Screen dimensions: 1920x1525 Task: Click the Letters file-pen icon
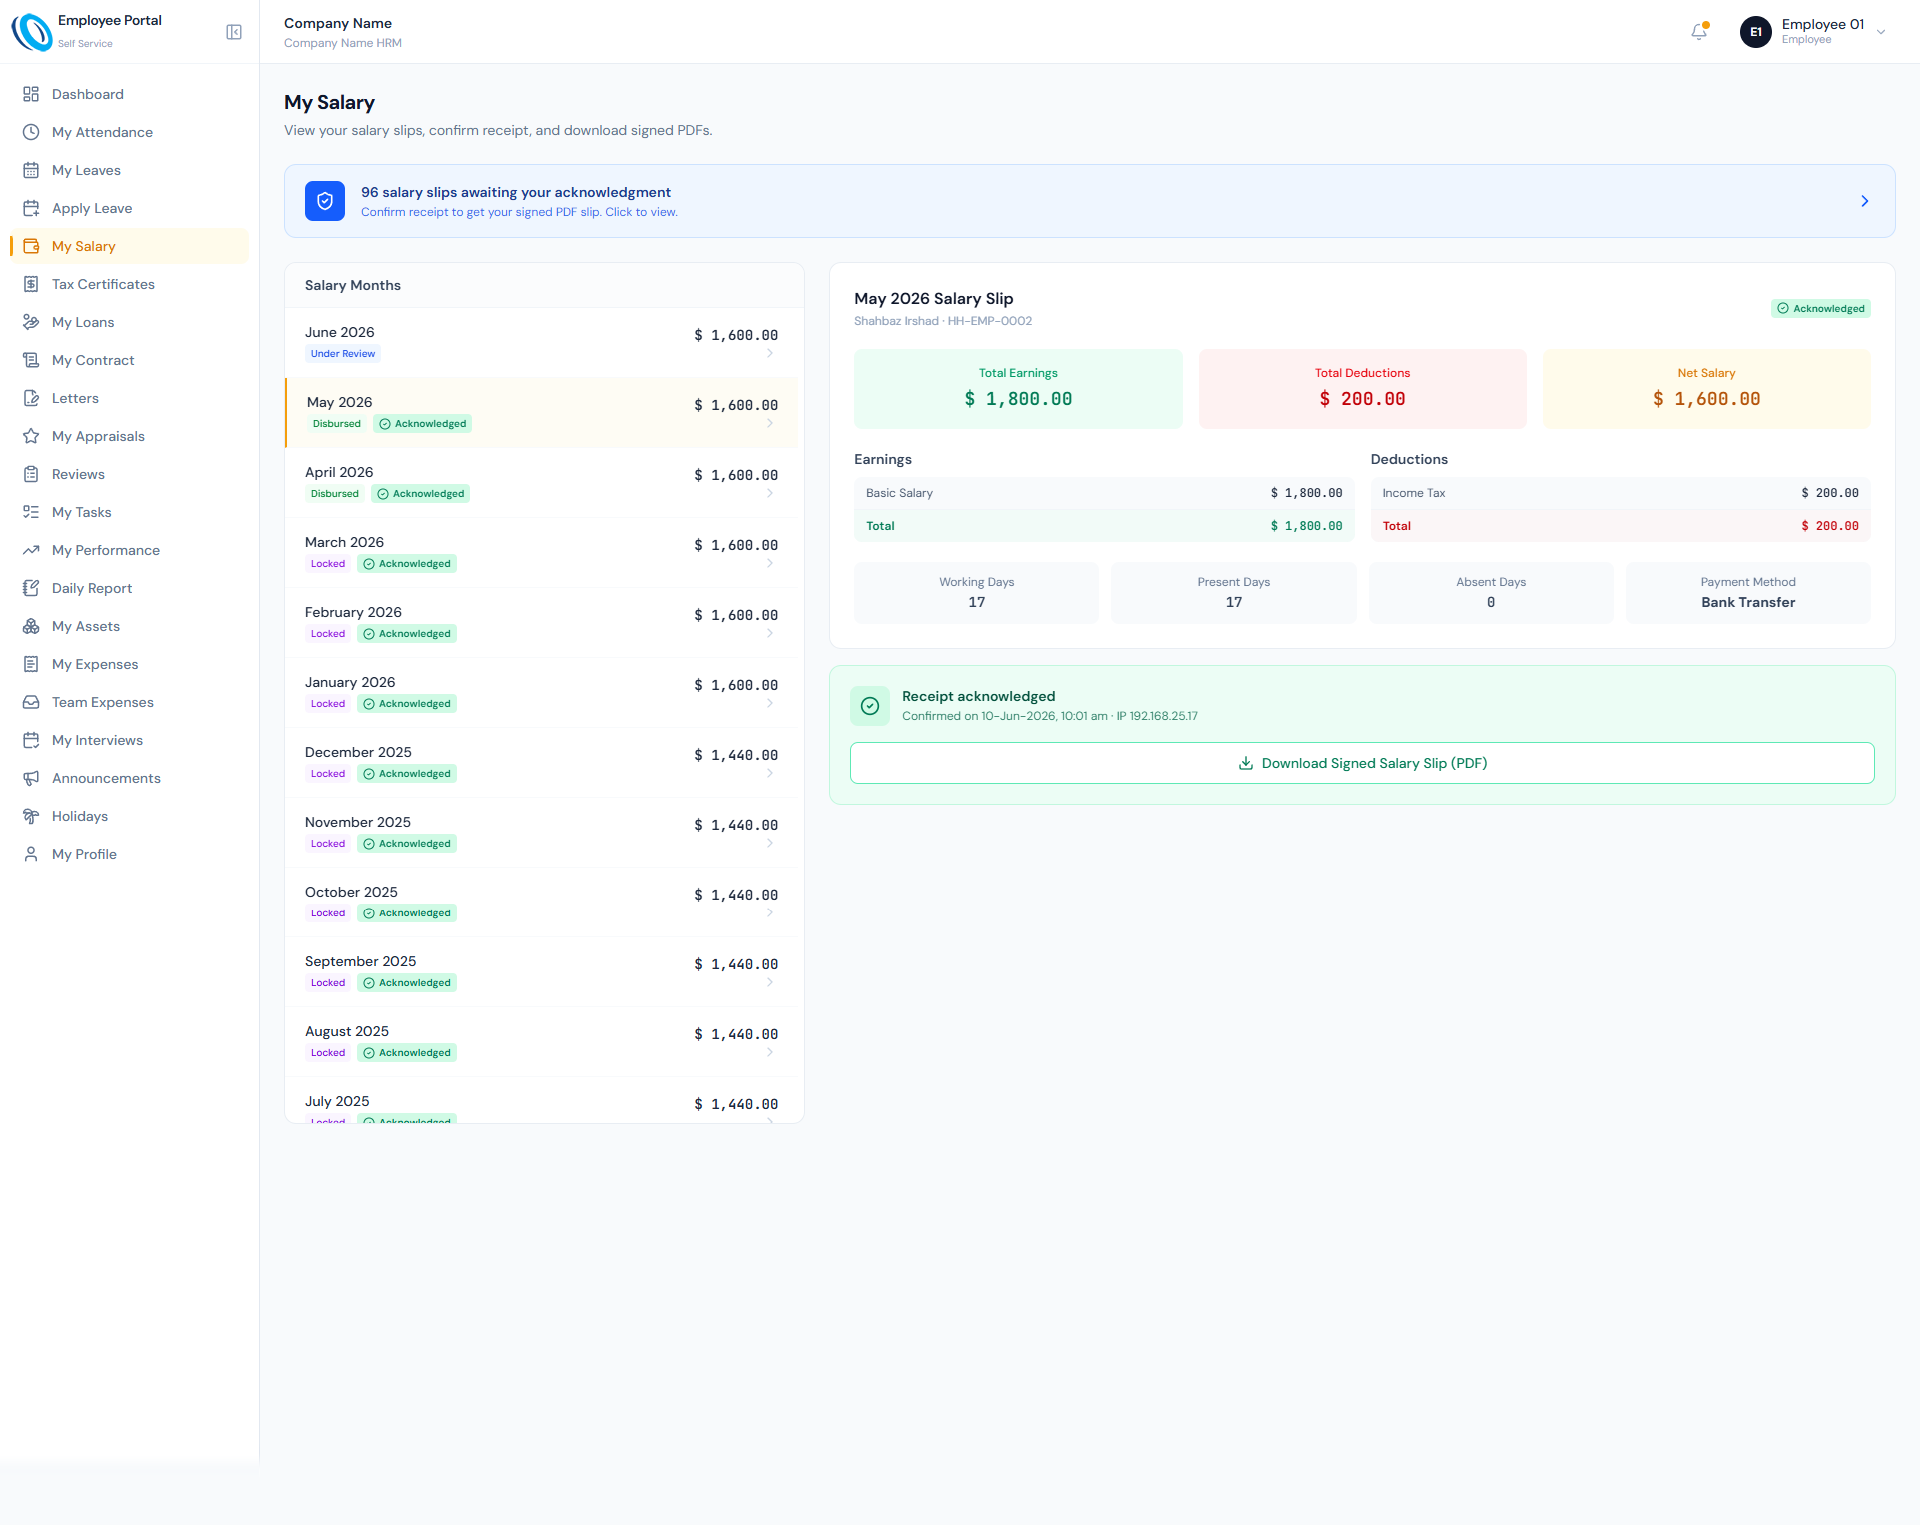[31, 398]
